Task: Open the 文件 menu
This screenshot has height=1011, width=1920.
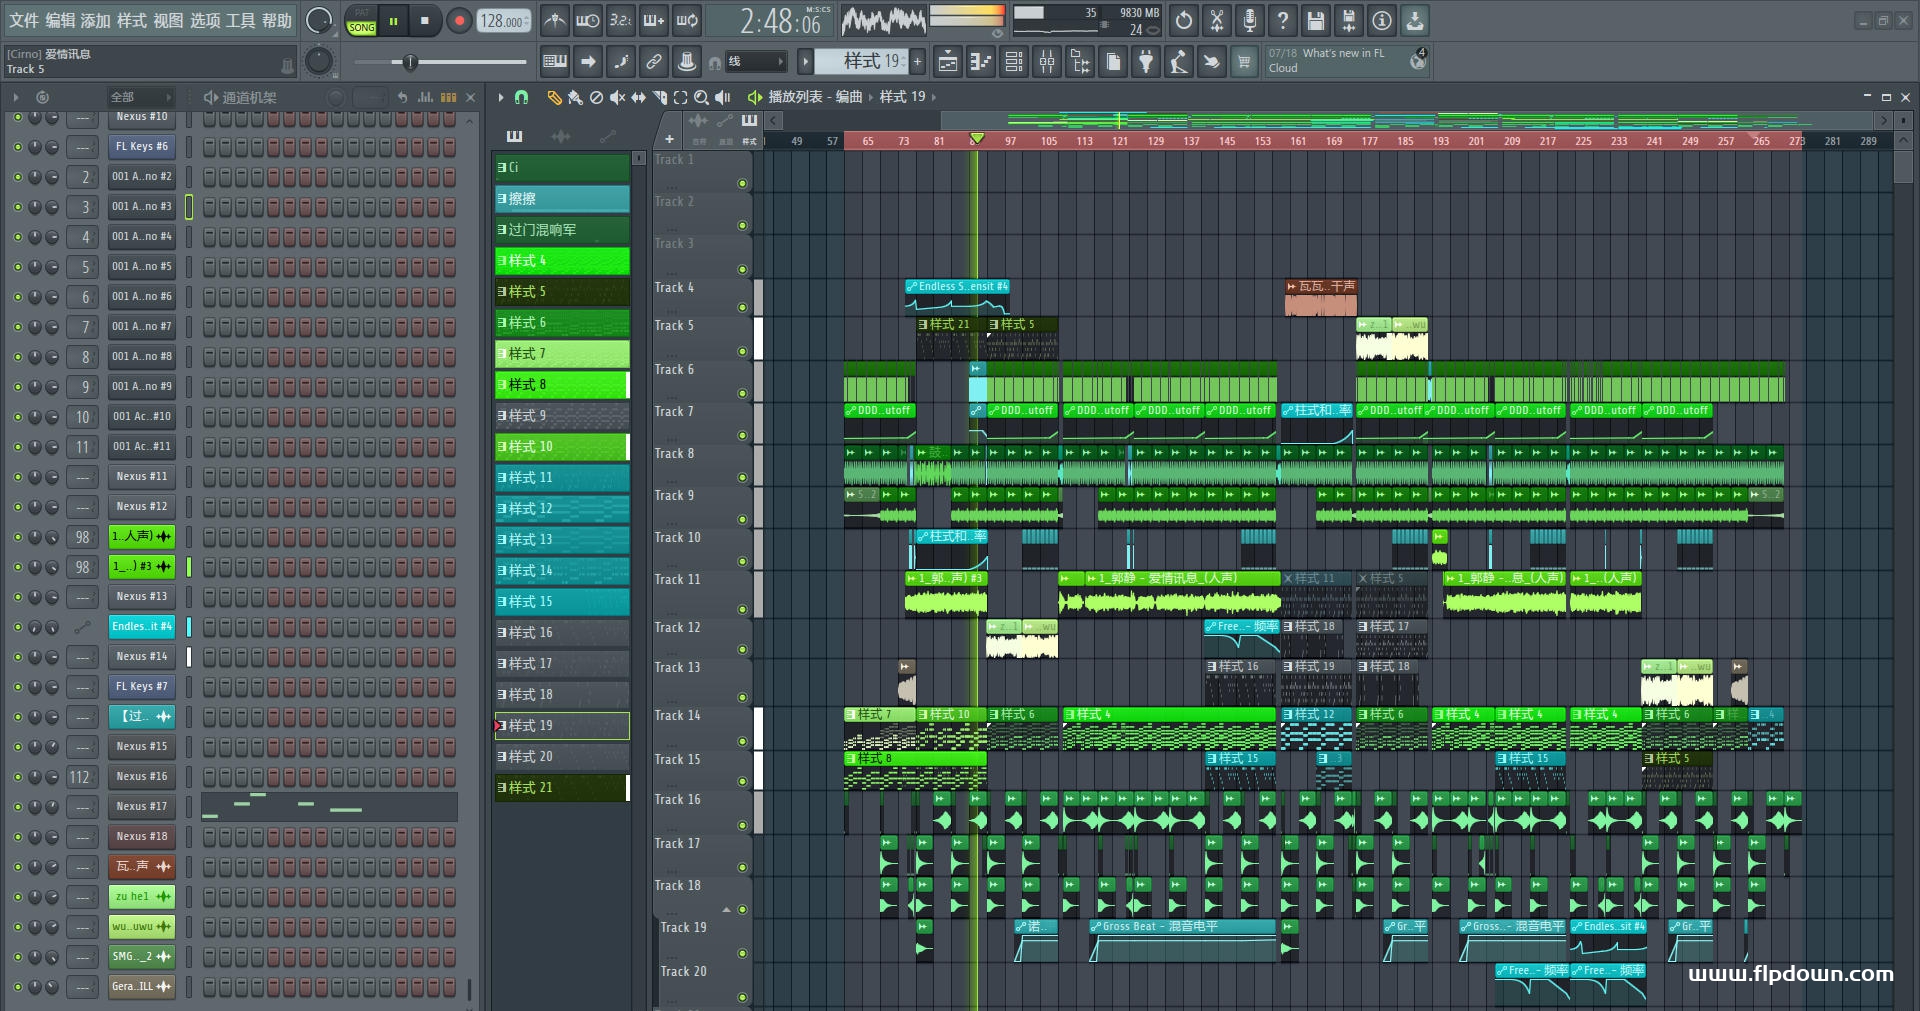Action: point(24,20)
